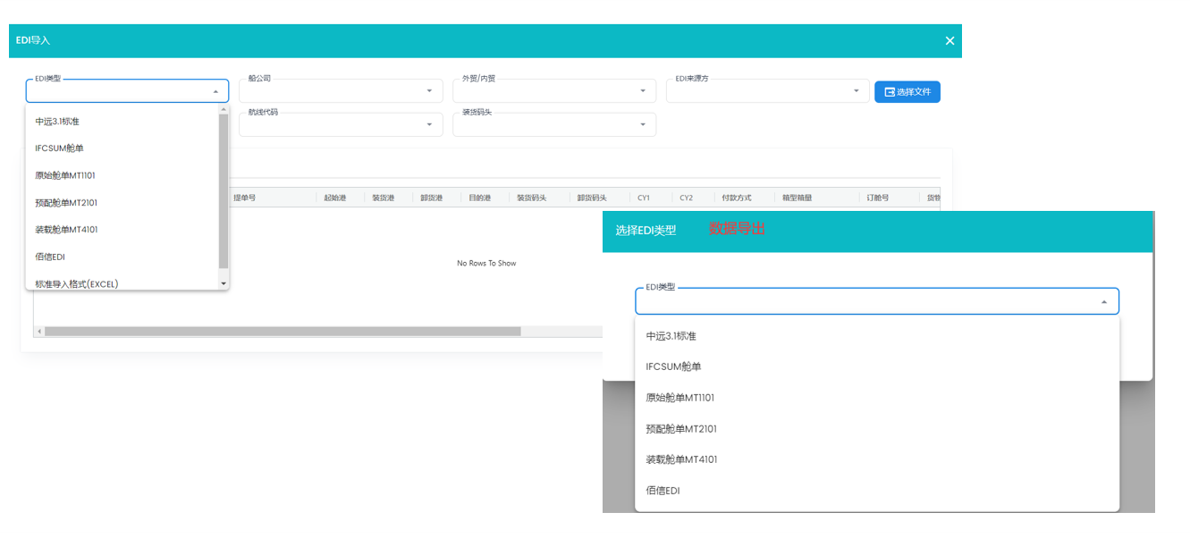Select 装载舱单MT4101 in the 选择EDI类型 dialog list
This screenshot has width=1190, height=533.
tap(681, 460)
